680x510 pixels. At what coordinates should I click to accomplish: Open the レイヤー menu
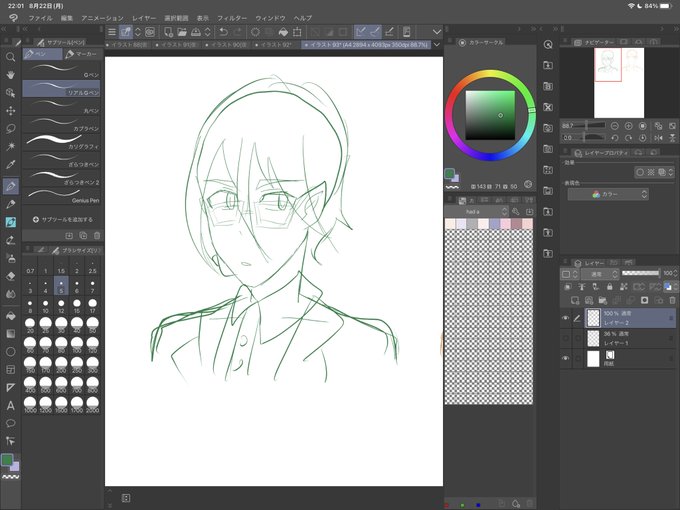144,18
